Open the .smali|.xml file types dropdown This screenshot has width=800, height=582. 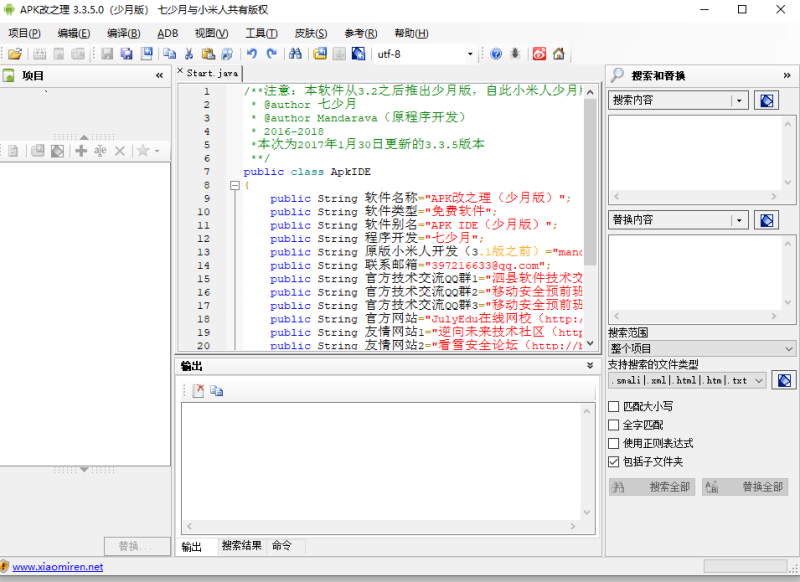(687, 381)
